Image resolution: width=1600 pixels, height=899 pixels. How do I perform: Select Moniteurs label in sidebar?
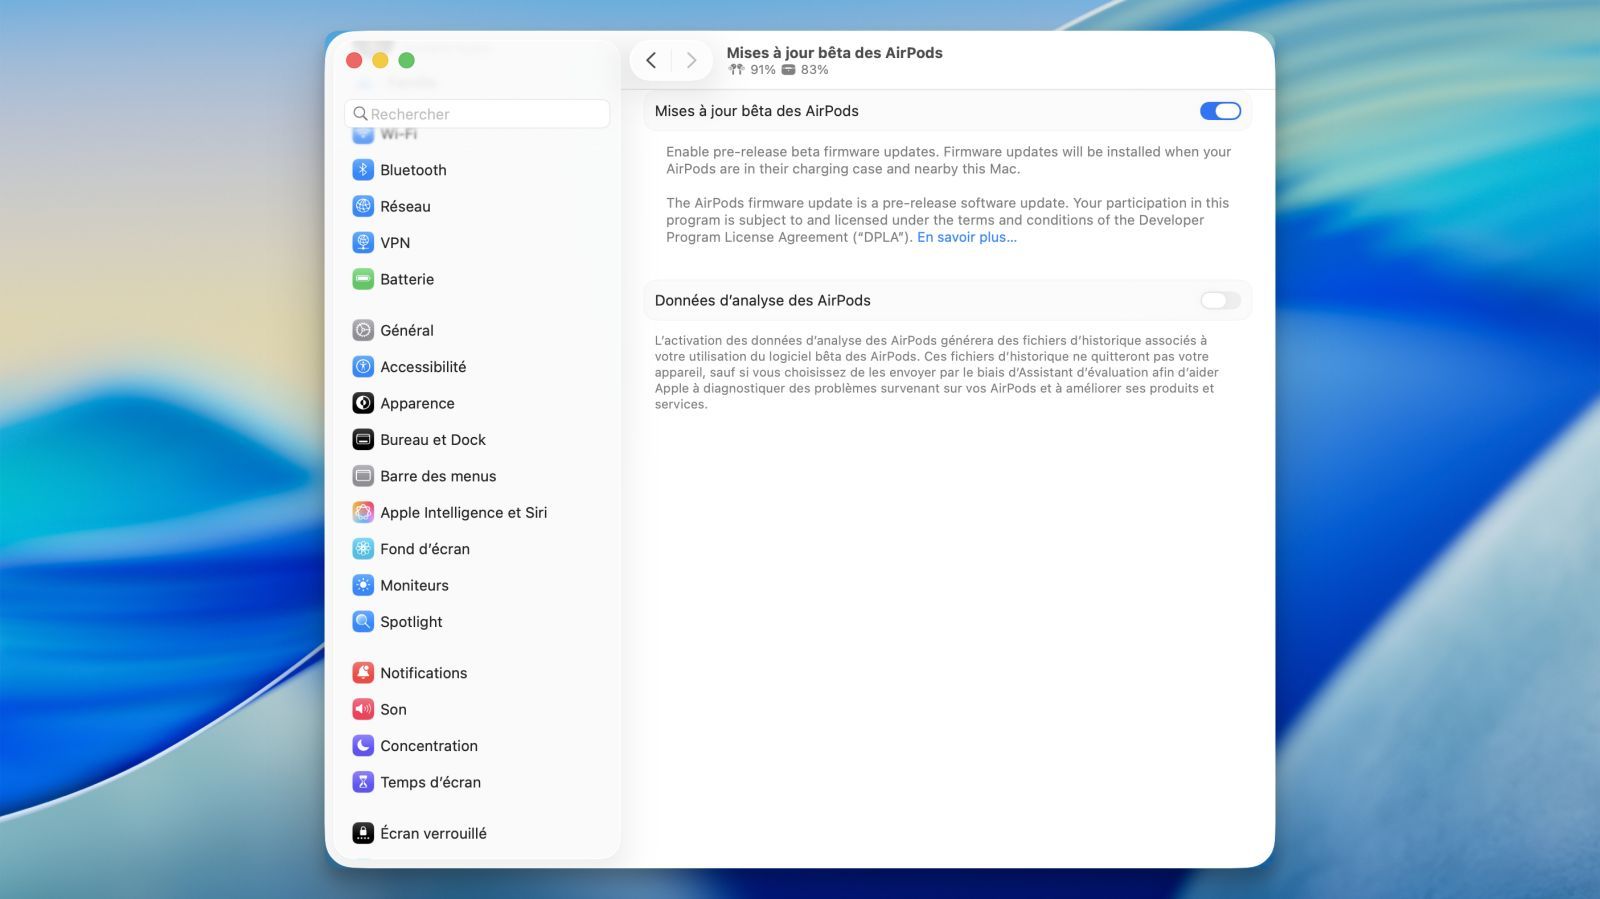(x=414, y=585)
